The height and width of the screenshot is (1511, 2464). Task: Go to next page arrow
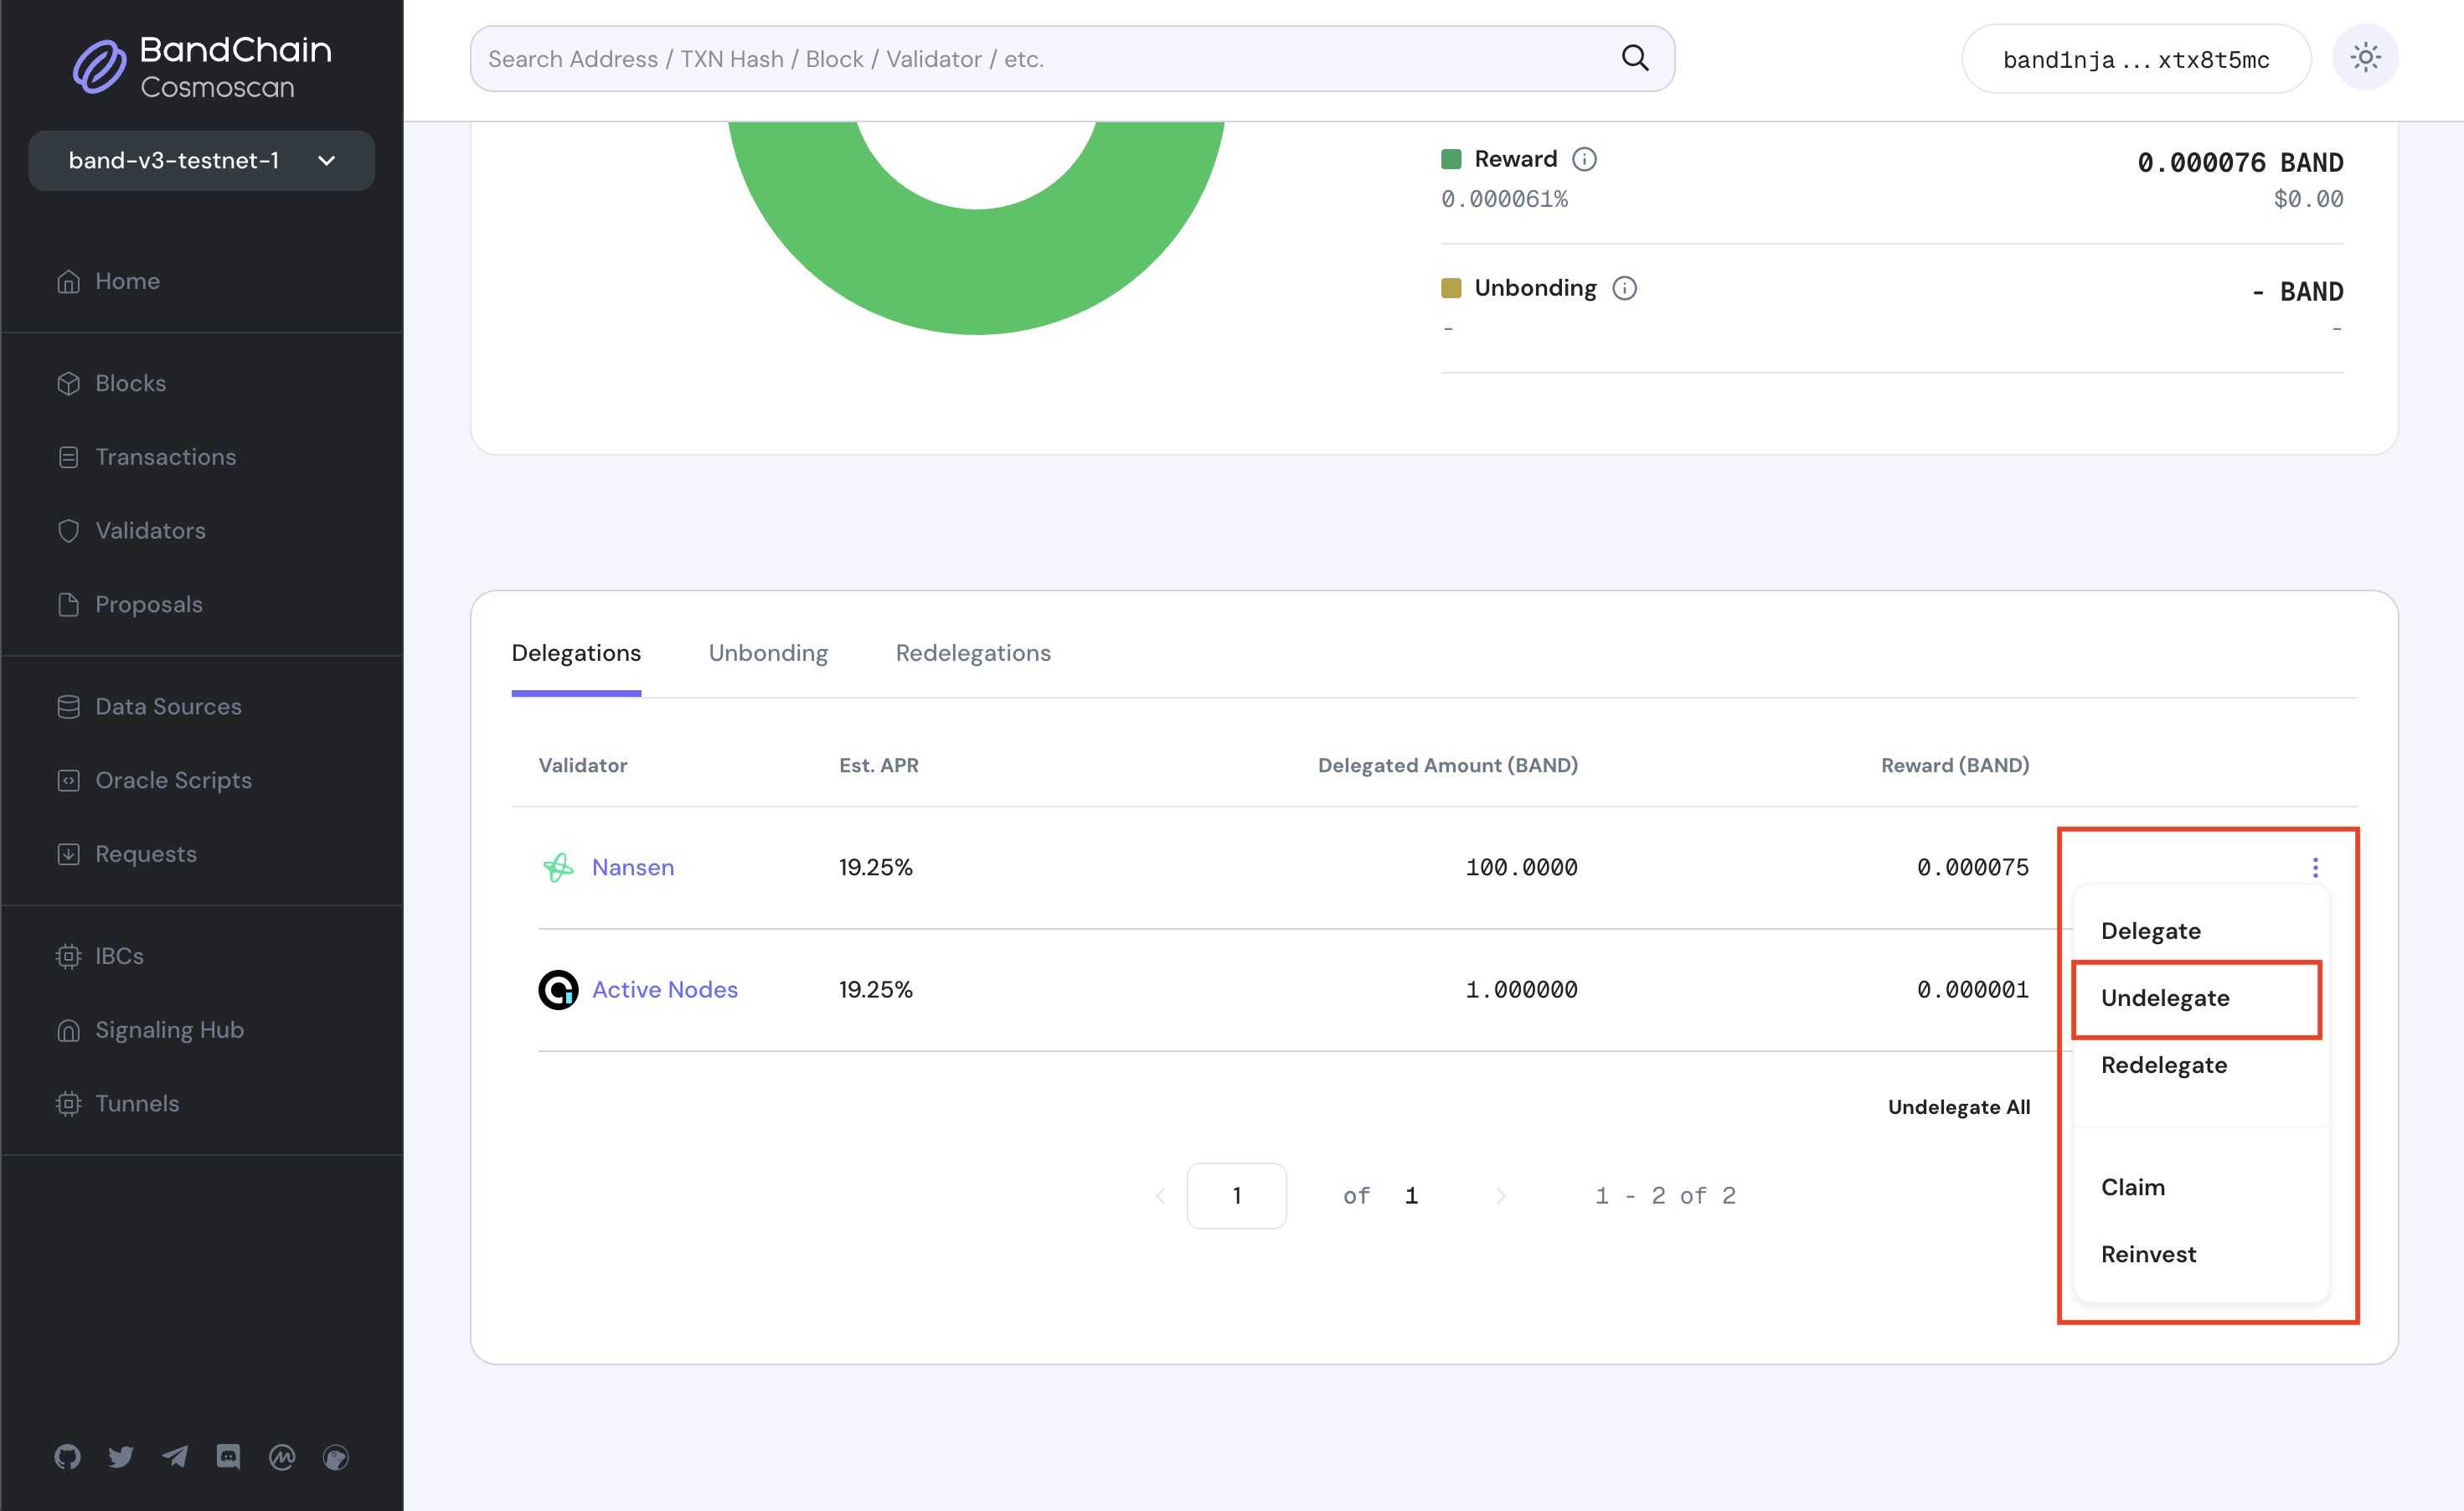(x=1500, y=1196)
